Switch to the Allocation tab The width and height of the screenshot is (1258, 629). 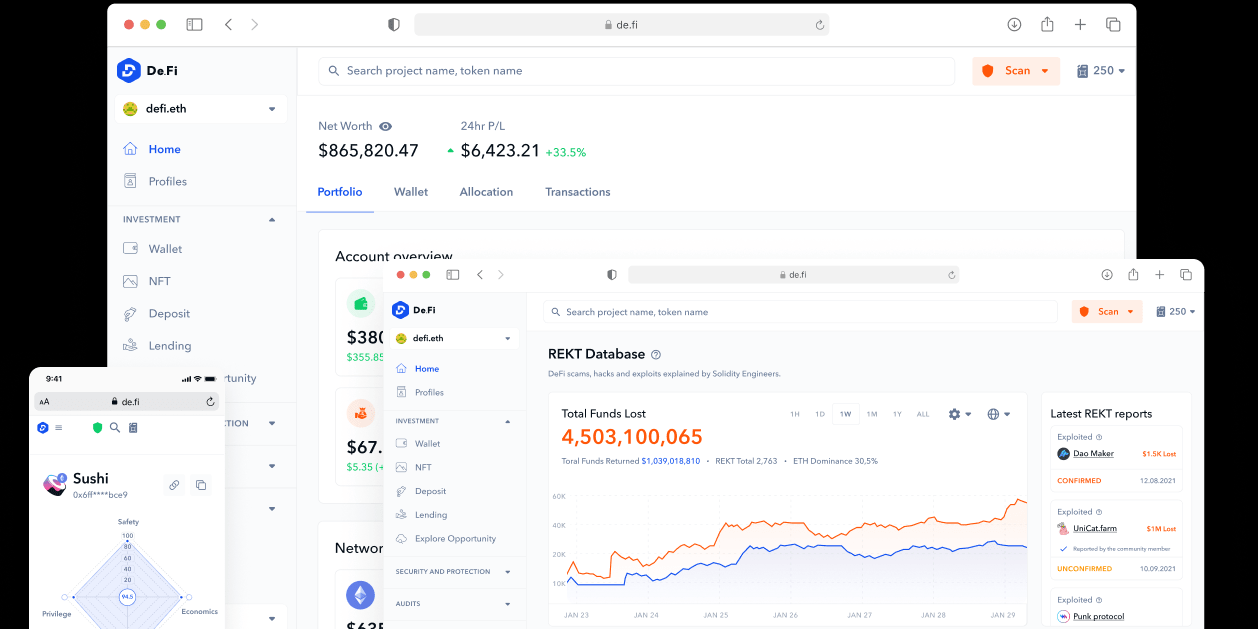pos(486,192)
